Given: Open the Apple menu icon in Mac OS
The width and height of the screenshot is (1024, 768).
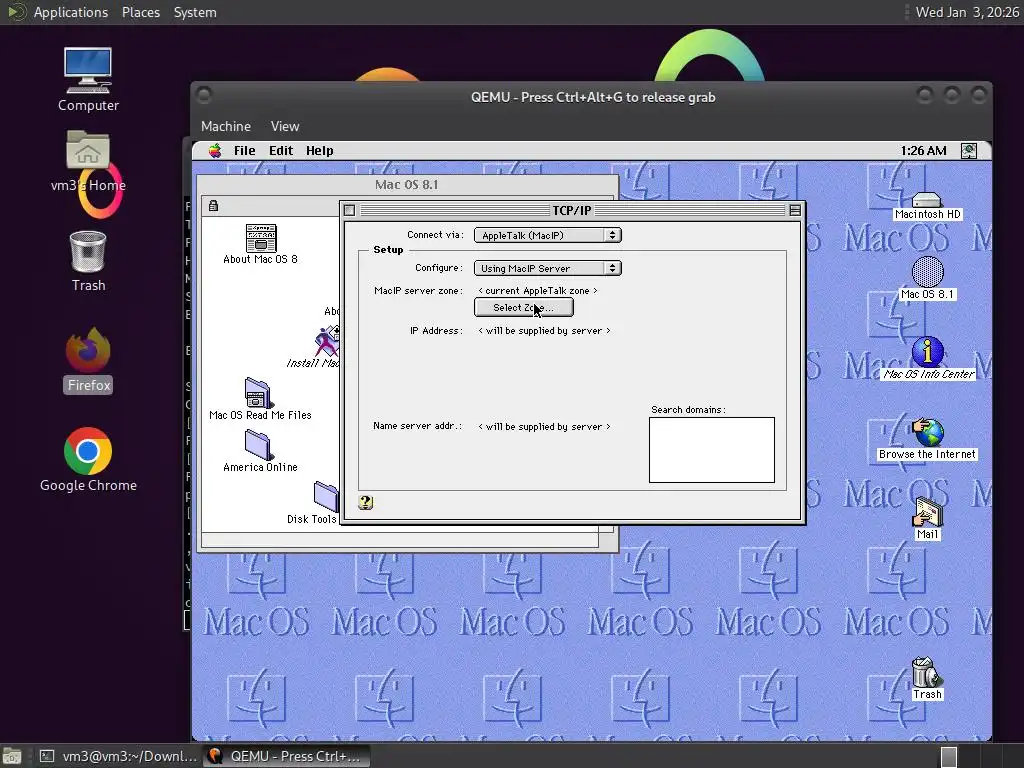Looking at the screenshot, I should point(215,151).
